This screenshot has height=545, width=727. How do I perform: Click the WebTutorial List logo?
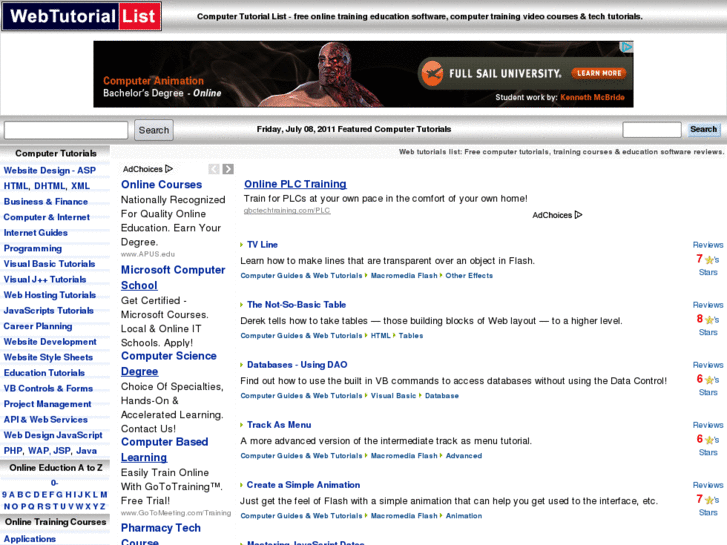point(82,16)
